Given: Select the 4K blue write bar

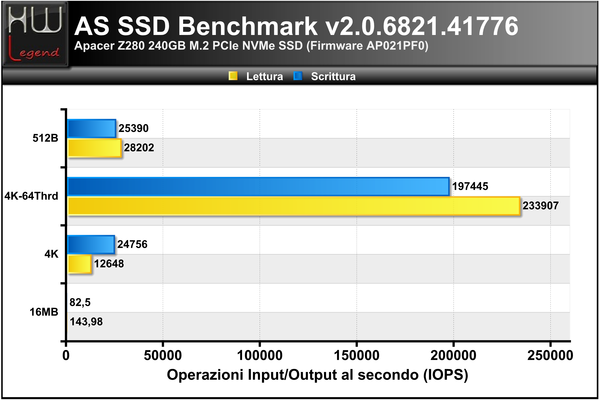Looking at the screenshot, I should (91, 244).
